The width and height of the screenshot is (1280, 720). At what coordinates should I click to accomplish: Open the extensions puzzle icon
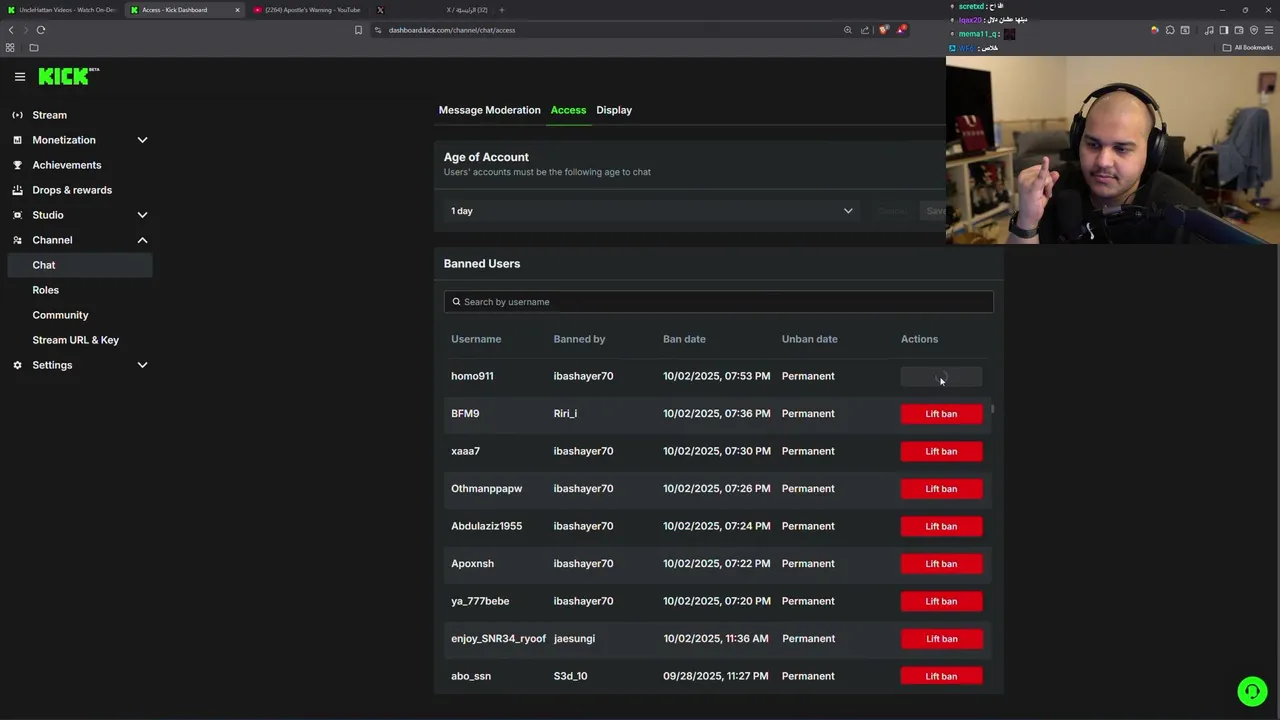[x=1170, y=30]
